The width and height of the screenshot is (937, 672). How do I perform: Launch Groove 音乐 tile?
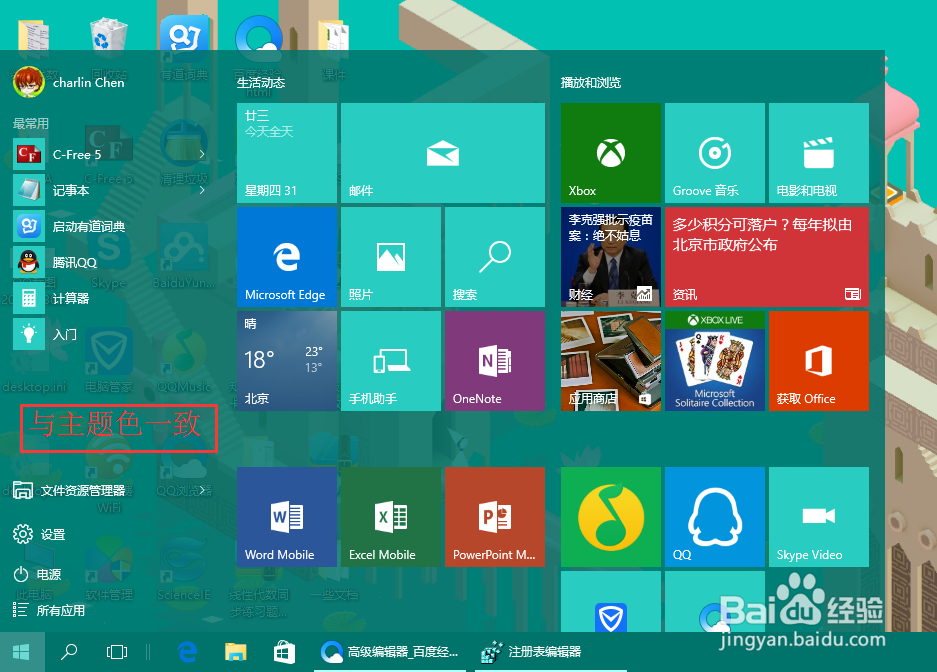point(715,153)
